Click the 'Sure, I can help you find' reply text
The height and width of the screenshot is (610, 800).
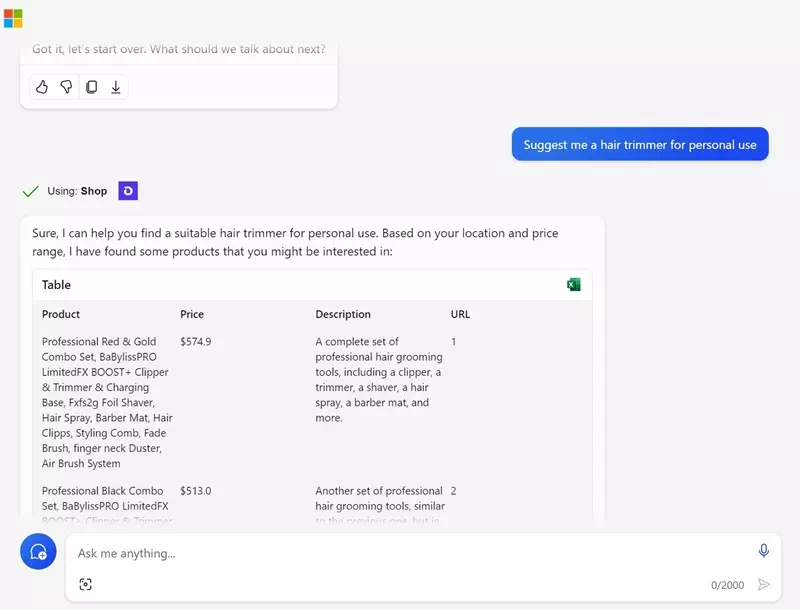click(x=295, y=242)
